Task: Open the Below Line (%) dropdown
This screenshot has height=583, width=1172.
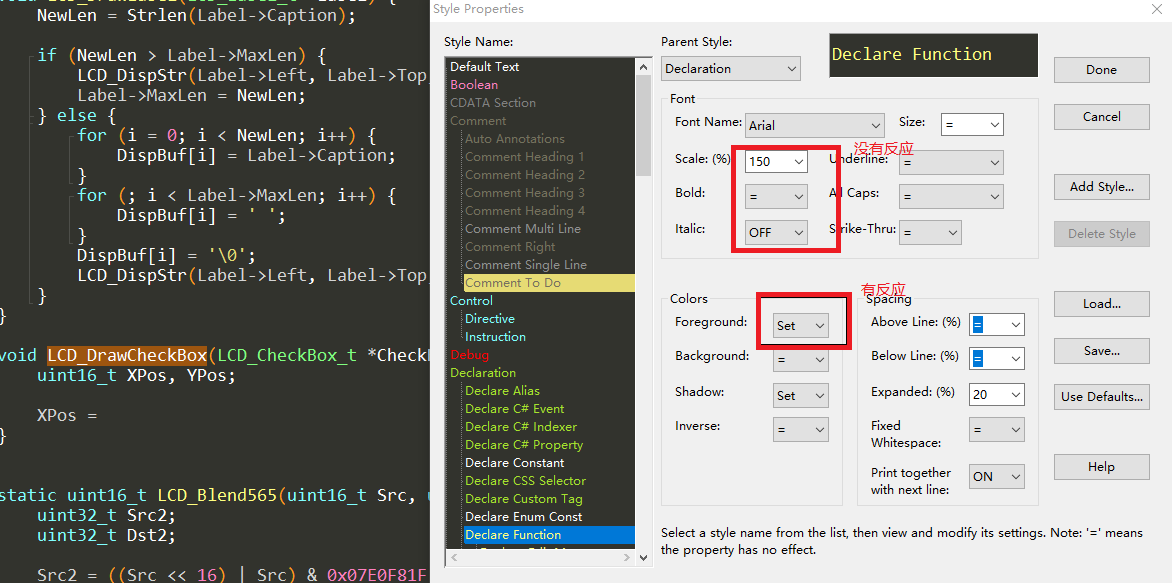Action: click(x=996, y=359)
